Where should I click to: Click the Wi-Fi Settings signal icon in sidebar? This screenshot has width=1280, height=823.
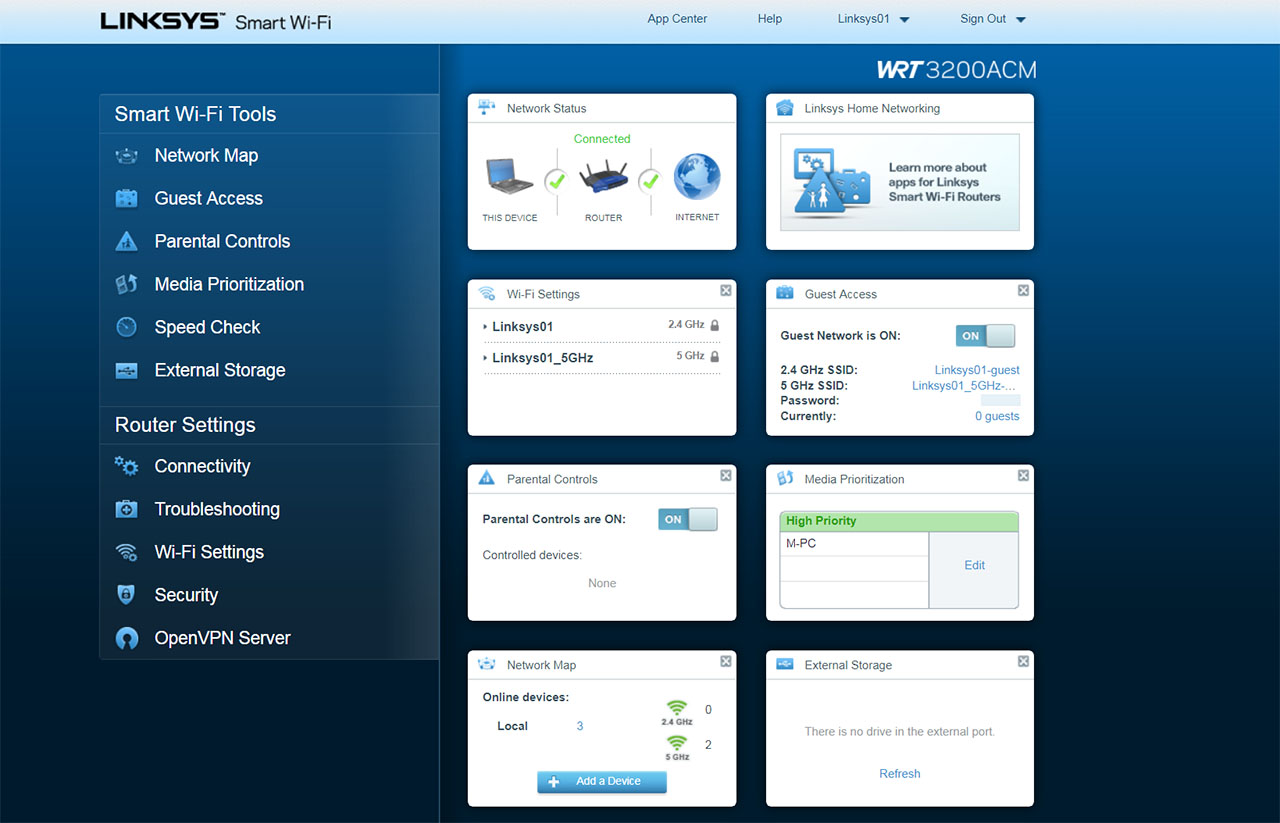[126, 552]
